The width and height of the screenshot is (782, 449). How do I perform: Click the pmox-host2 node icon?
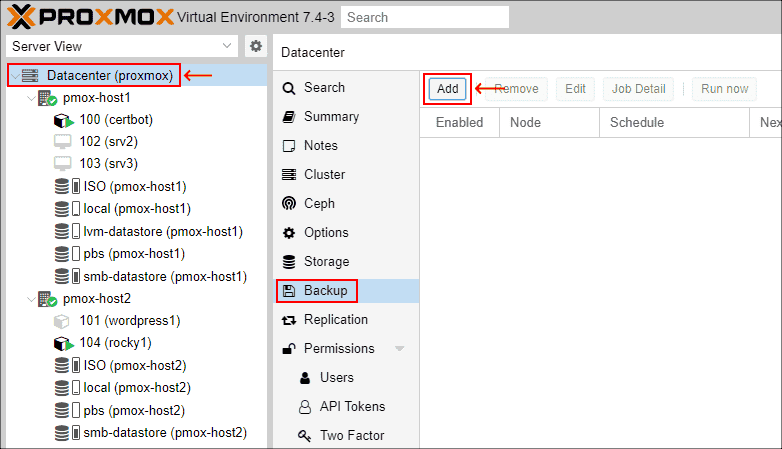point(47,299)
